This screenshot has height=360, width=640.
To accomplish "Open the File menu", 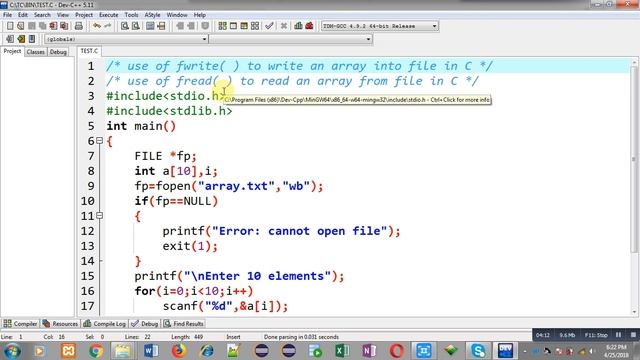I will (7, 15).
